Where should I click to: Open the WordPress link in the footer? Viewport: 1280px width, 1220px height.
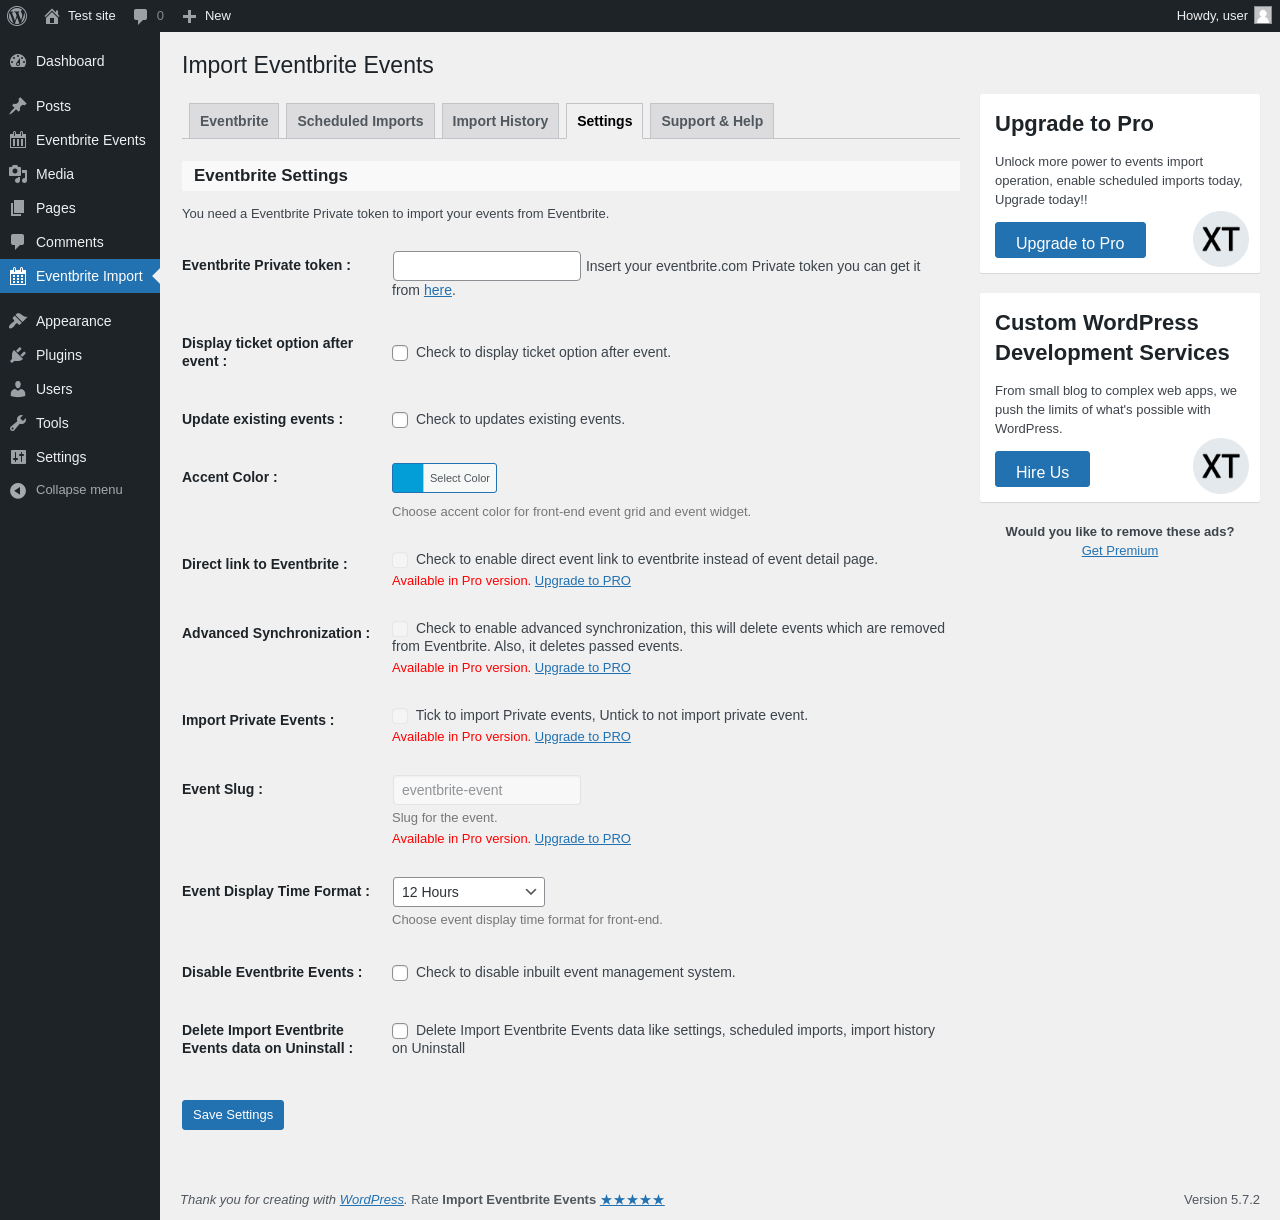pyautogui.click(x=372, y=1200)
